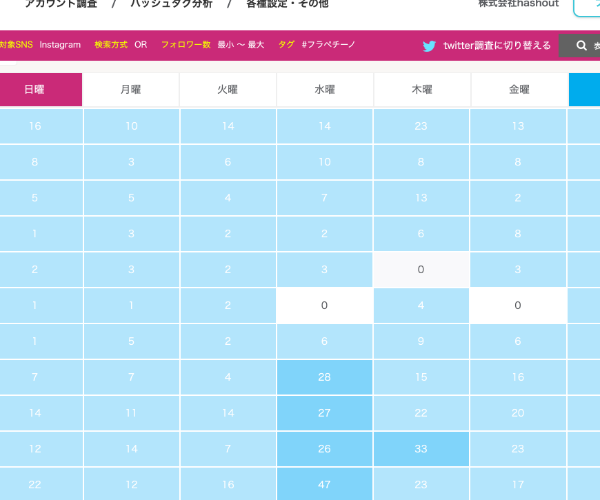
Task: Click the cell with value 47
Action: (x=324, y=484)
